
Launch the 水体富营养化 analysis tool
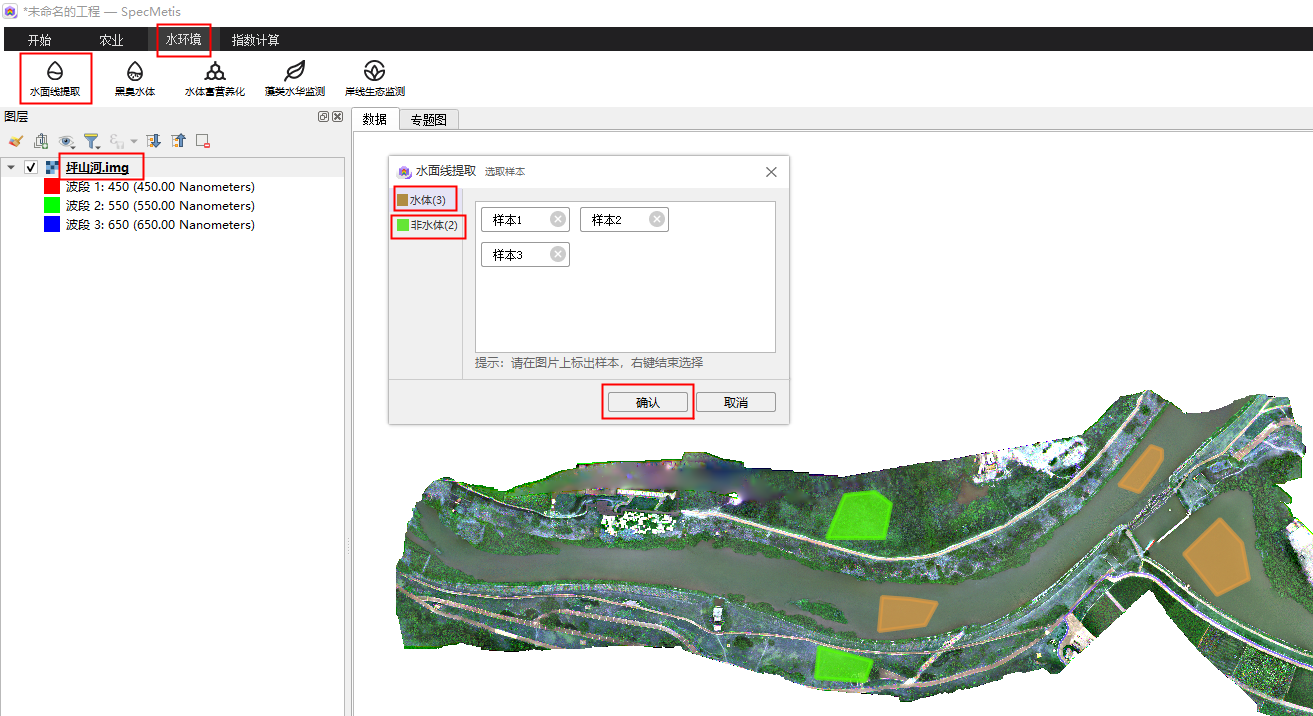[x=214, y=78]
